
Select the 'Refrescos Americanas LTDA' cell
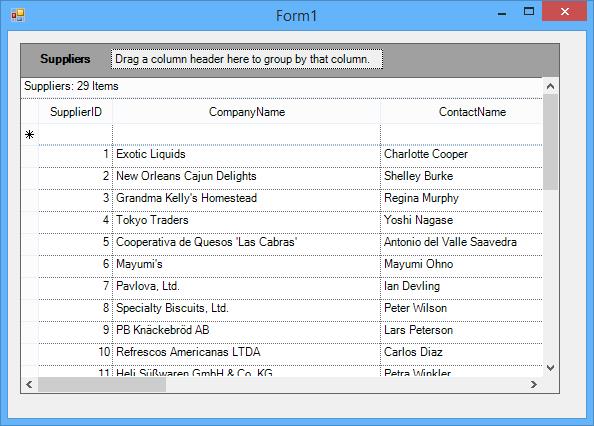247,354
